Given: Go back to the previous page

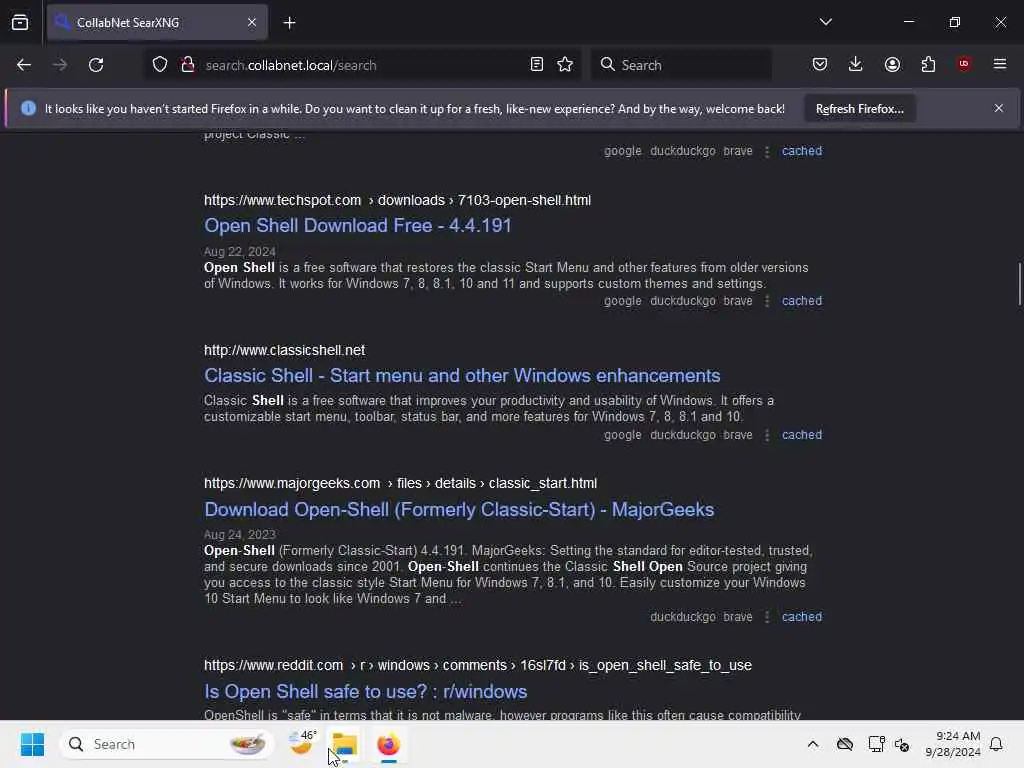Looking at the screenshot, I should pyautogui.click(x=24, y=65).
